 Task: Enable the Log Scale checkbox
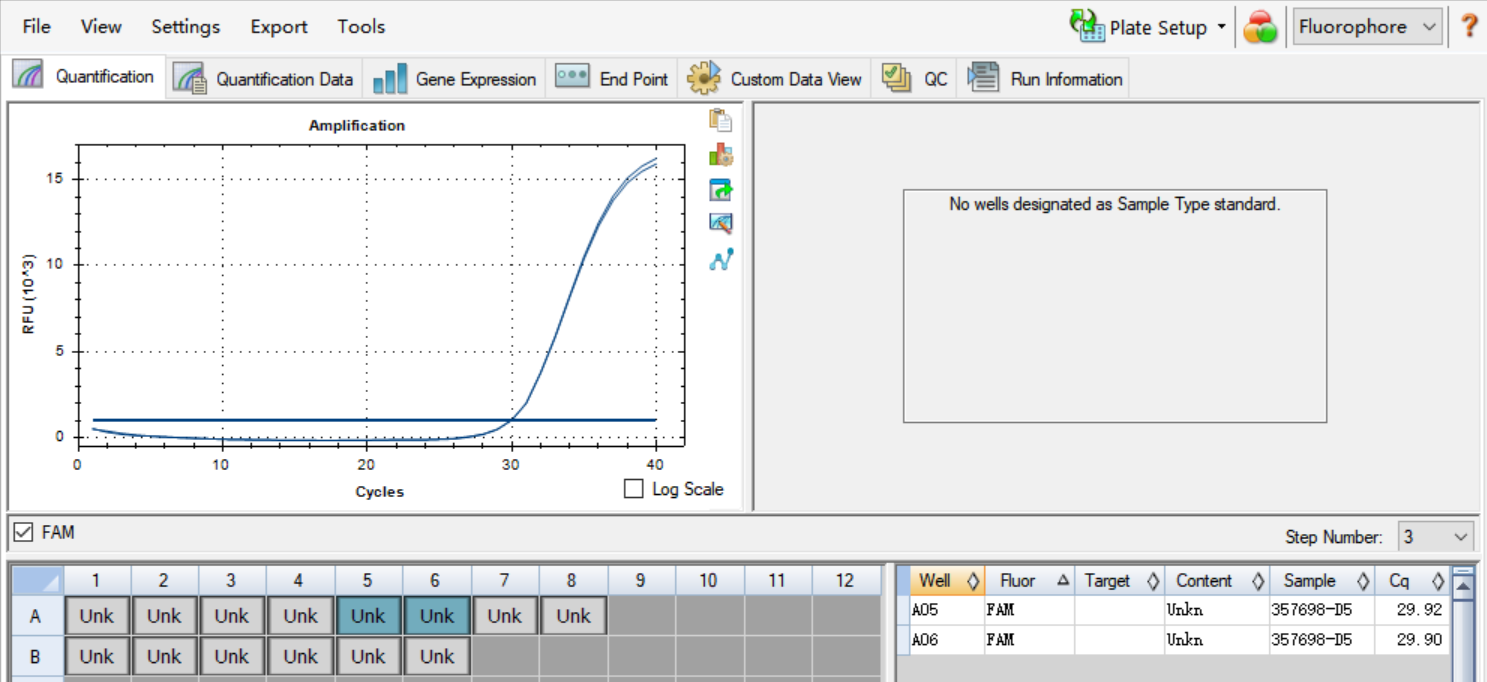pyautogui.click(x=633, y=489)
